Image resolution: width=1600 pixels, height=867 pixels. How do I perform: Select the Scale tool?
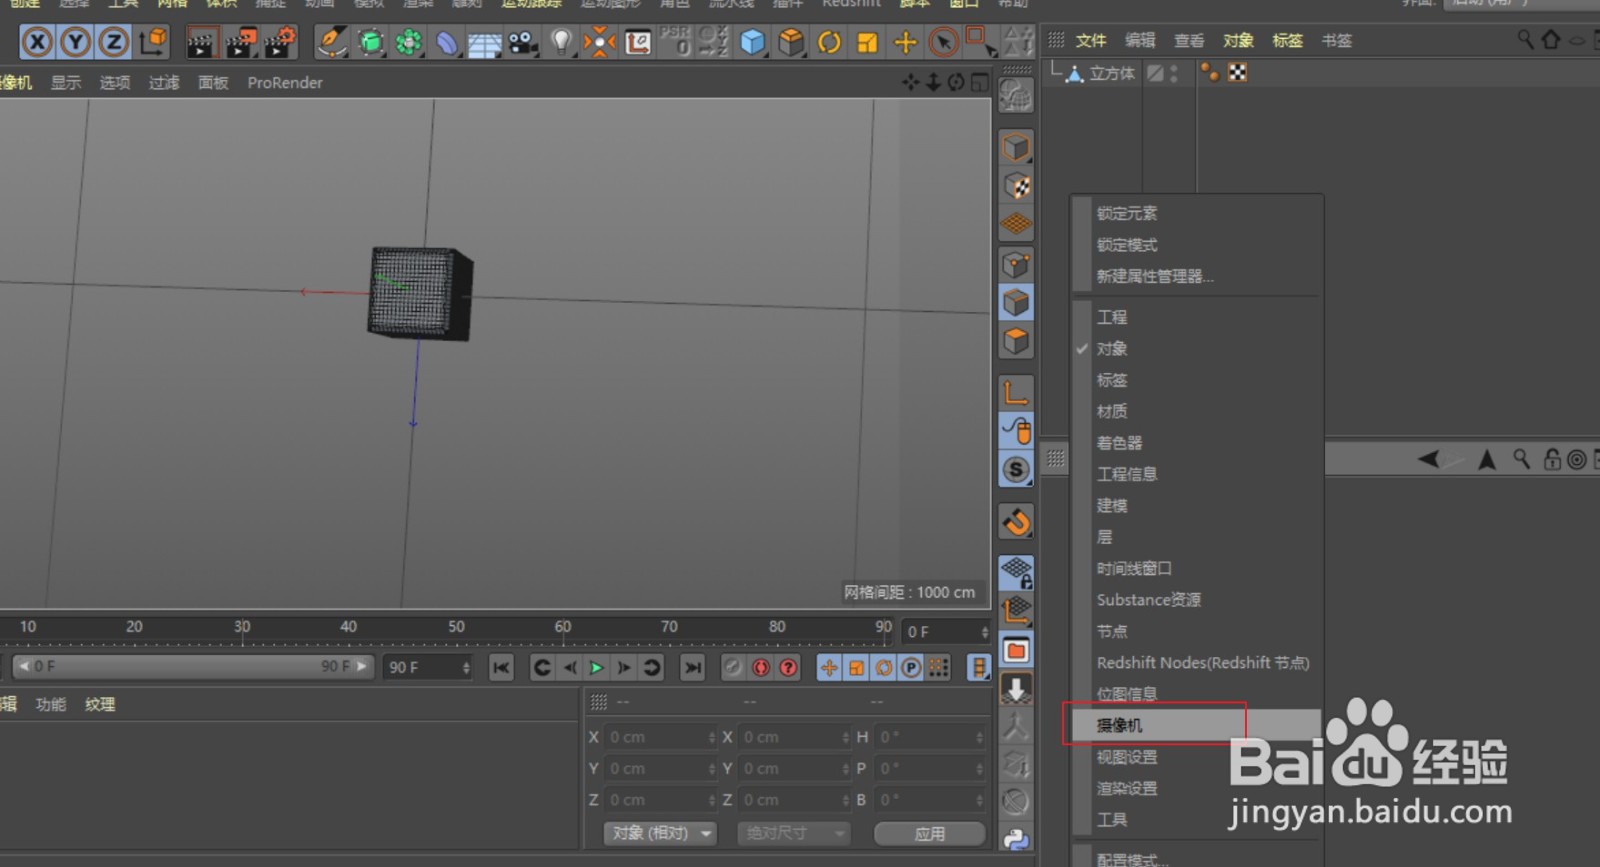click(867, 42)
